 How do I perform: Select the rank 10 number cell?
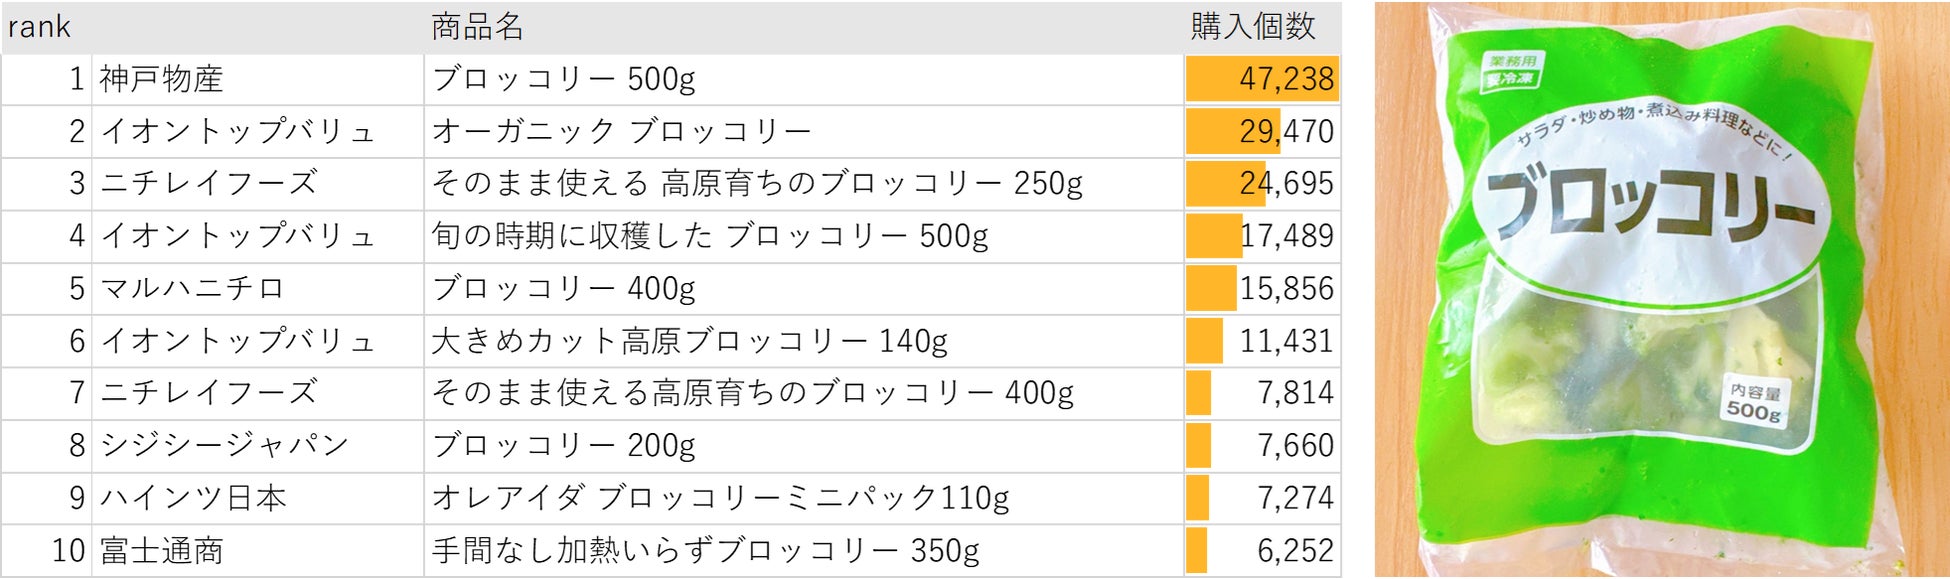click(68, 550)
